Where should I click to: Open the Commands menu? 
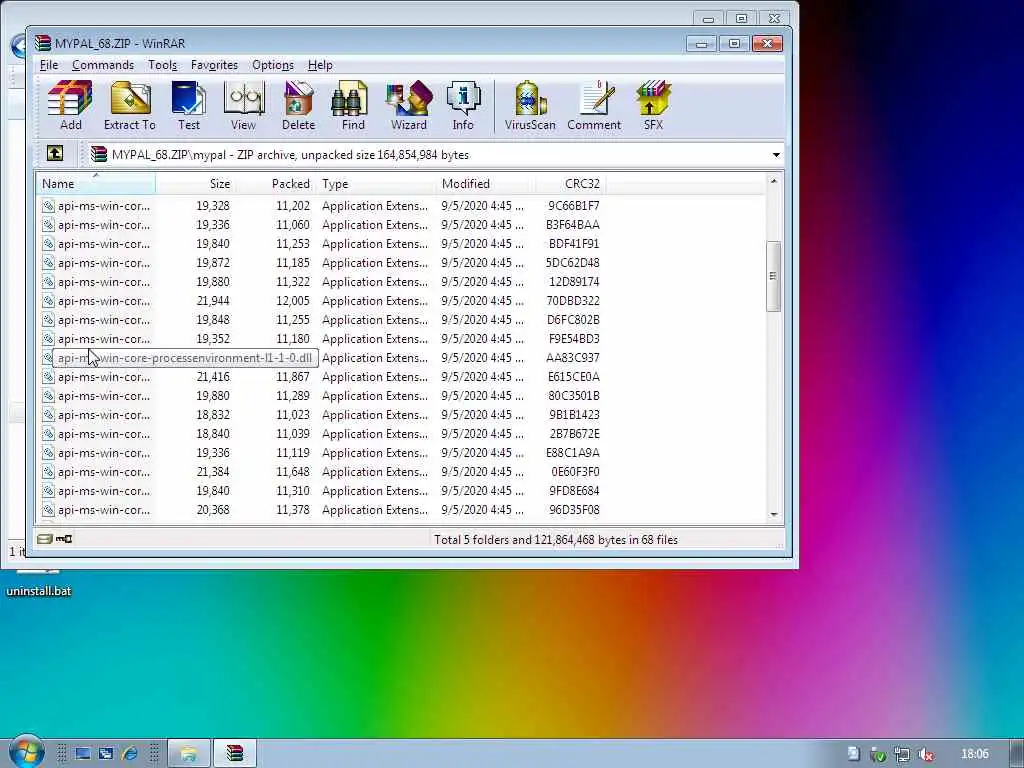click(103, 65)
